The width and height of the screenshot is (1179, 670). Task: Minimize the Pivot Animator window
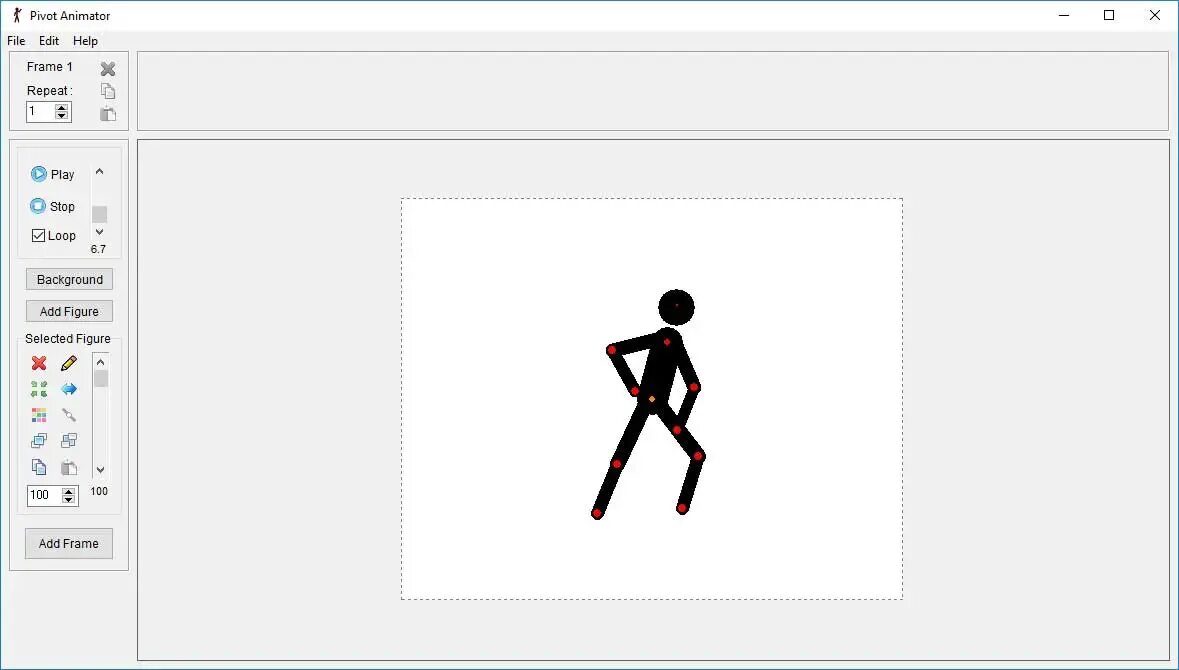pos(1064,15)
